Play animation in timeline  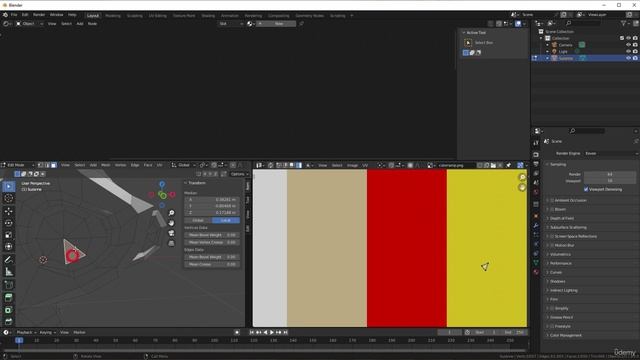click(x=272, y=332)
